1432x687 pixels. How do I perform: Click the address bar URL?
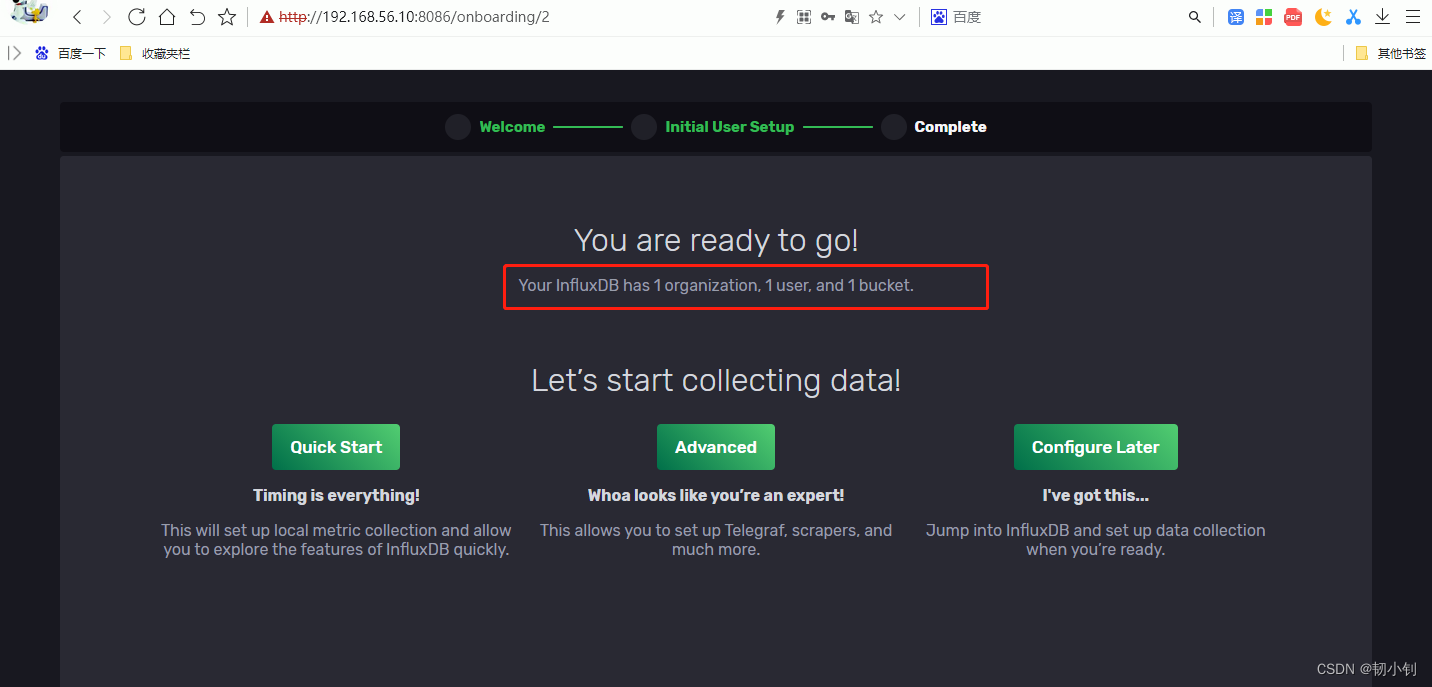pyautogui.click(x=414, y=17)
